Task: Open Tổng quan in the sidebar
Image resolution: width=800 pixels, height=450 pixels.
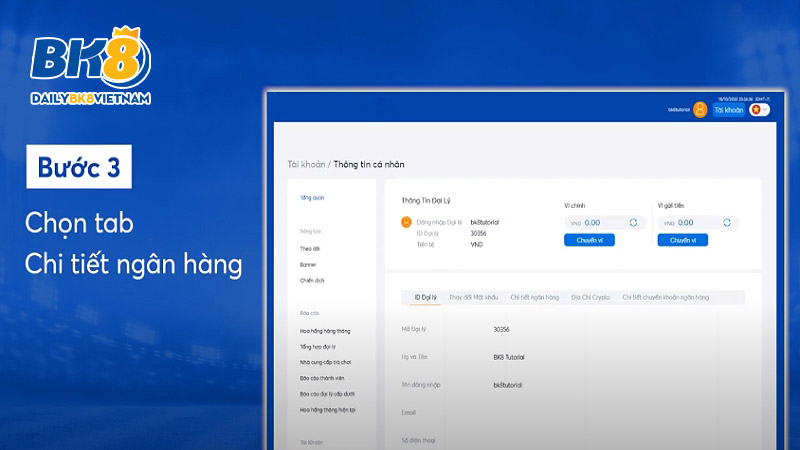Action: click(312, 197)
